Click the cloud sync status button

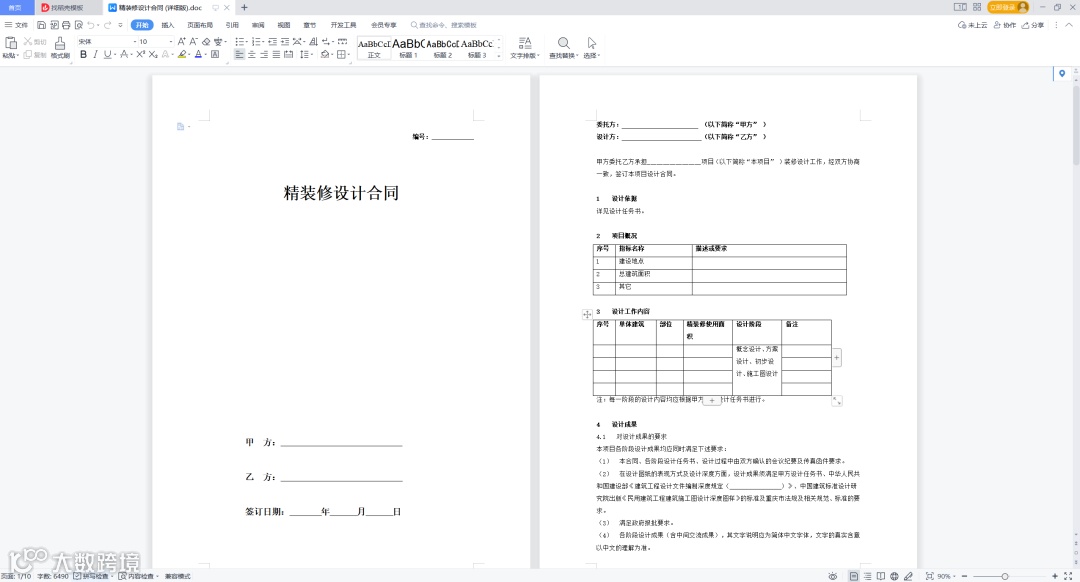point(973,25)
